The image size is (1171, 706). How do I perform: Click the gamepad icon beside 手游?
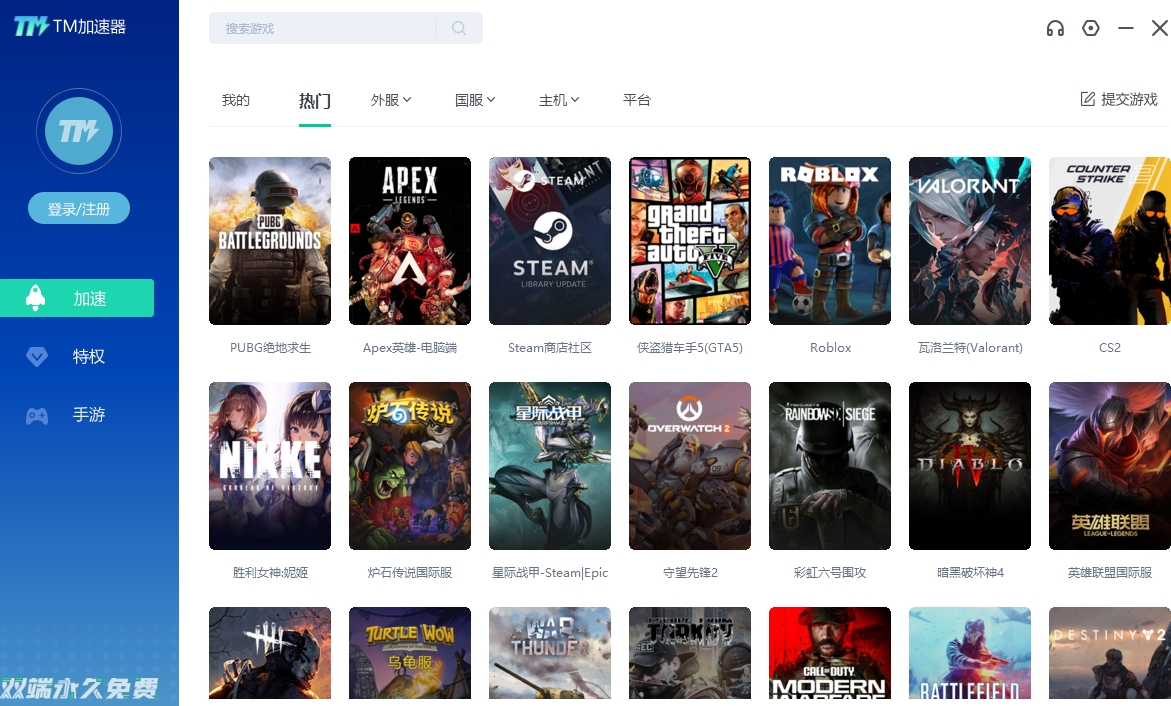click(x=37, y=415)
